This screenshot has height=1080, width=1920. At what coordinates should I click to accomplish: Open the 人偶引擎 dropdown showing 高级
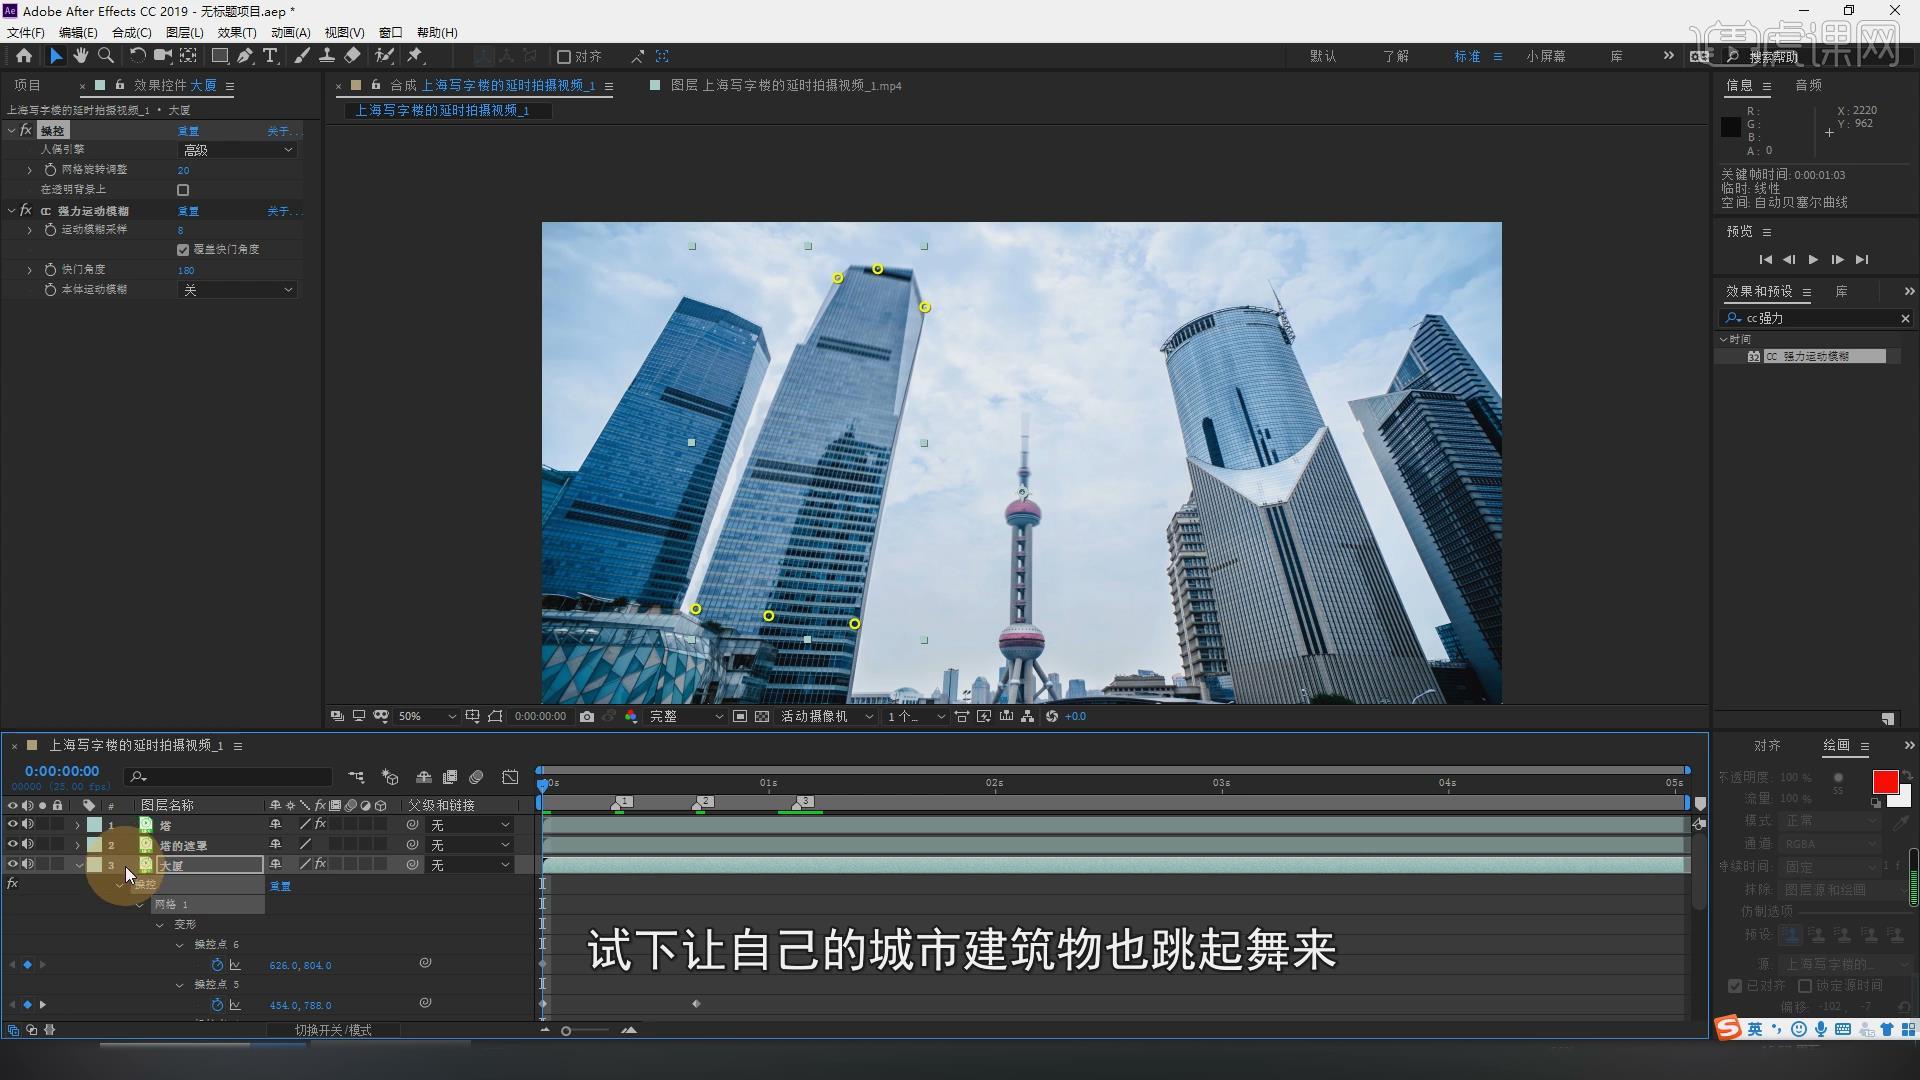[238, 150]
